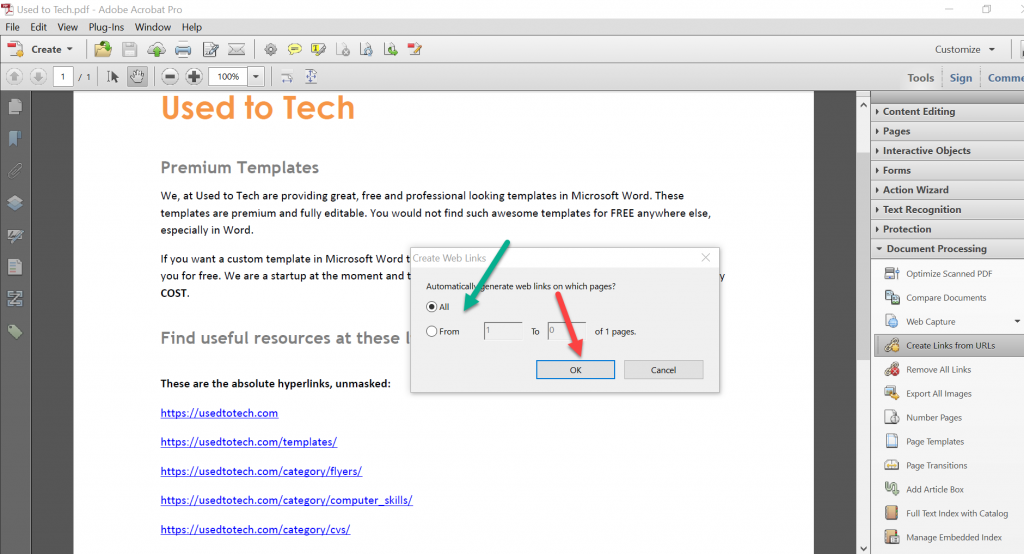Click the Open file folder icon
This screenshot has width=1024, height=554.
click(103, 49)
